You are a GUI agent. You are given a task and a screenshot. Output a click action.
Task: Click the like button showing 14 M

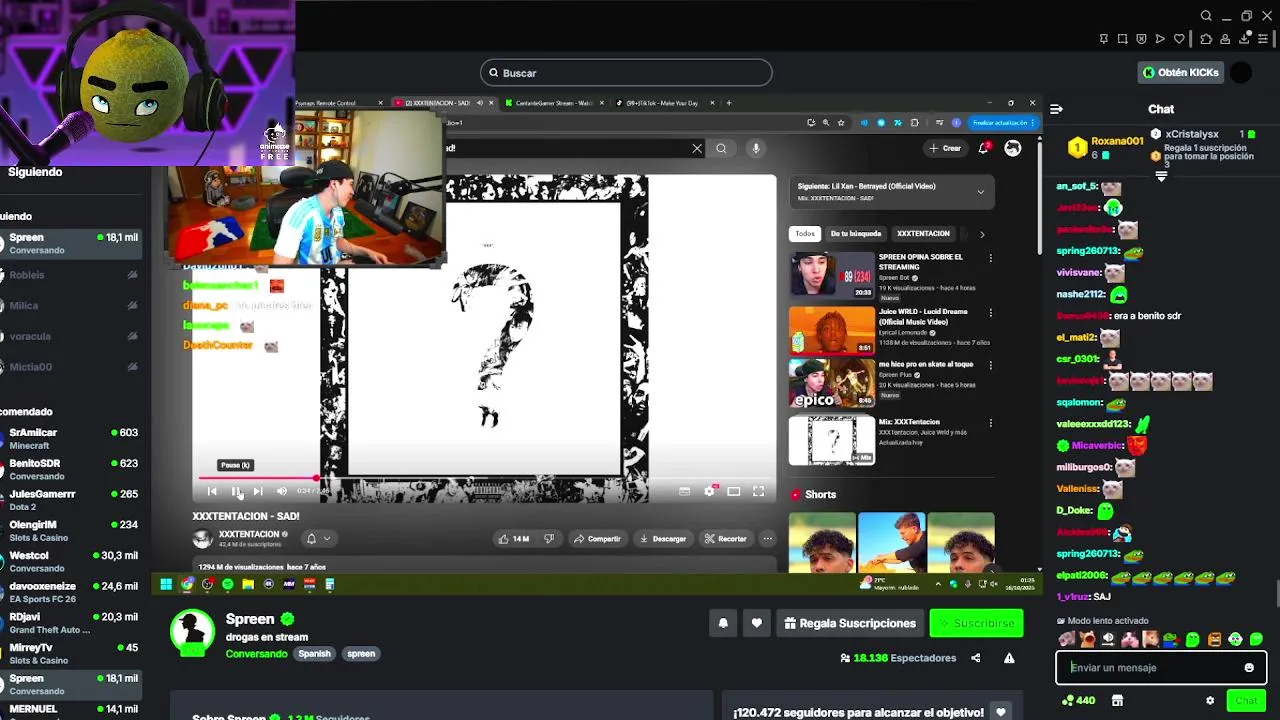(513, 538)
